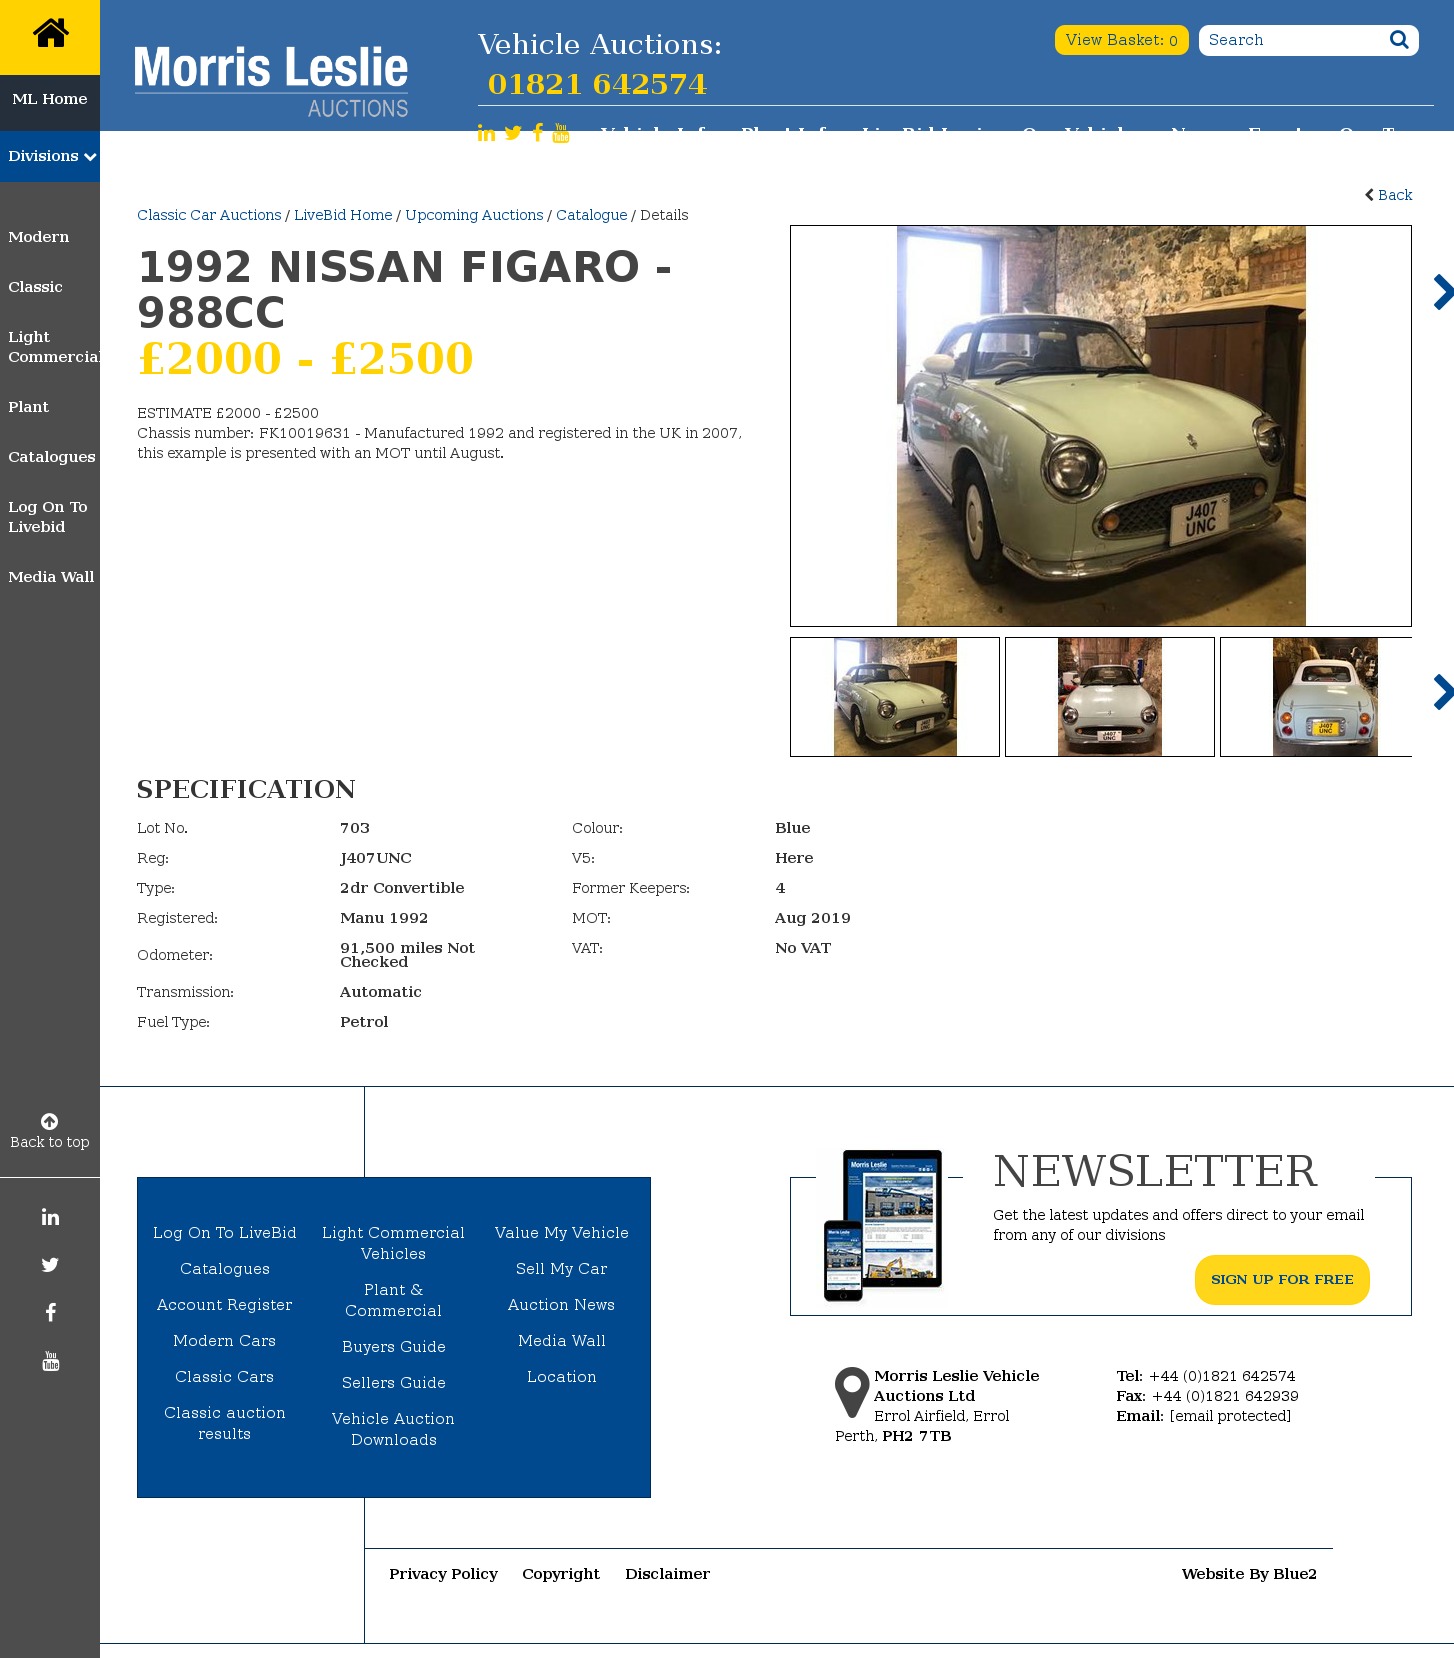The height and width of the screenshot is (1658, 1454).
Task: Open footer Log On To LiveBid link
Action: click(x=225, y=1233)
